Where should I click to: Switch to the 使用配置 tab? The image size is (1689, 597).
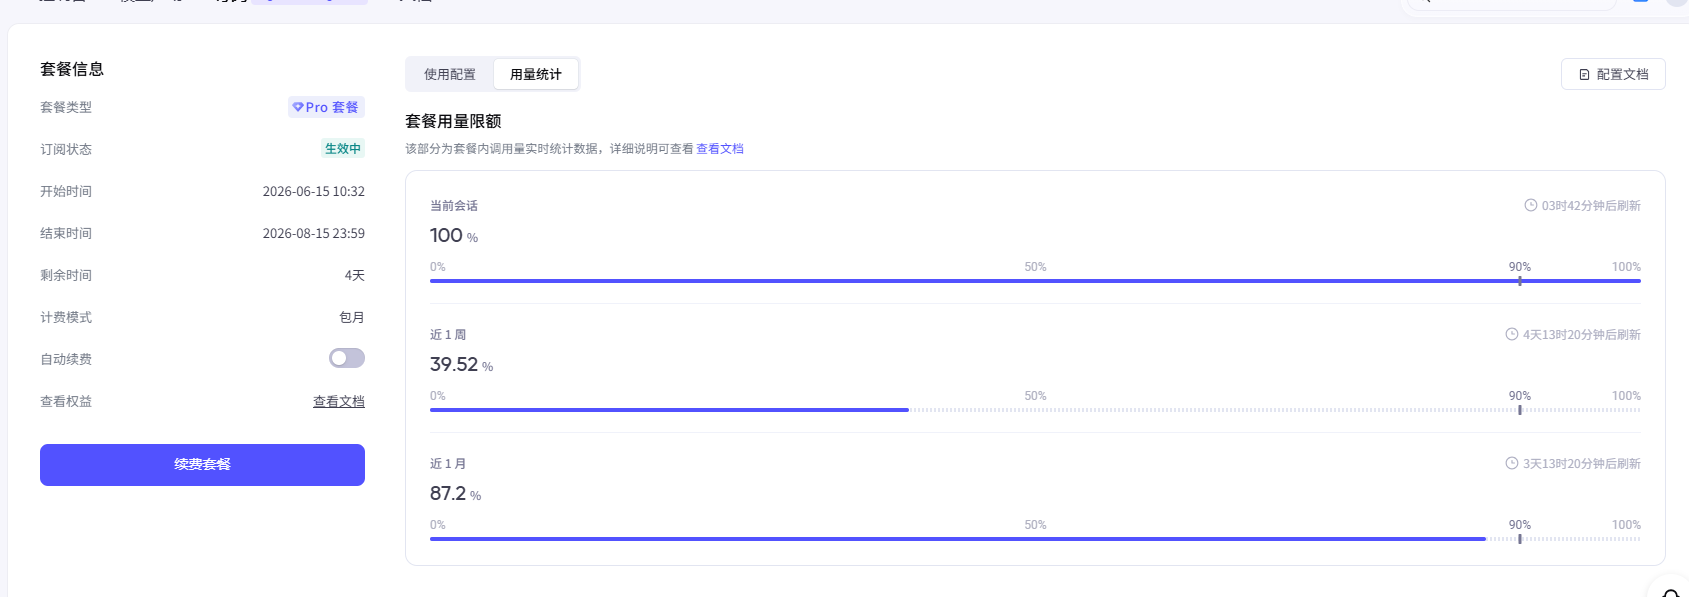pyautogui.click(x=450, y=74)
